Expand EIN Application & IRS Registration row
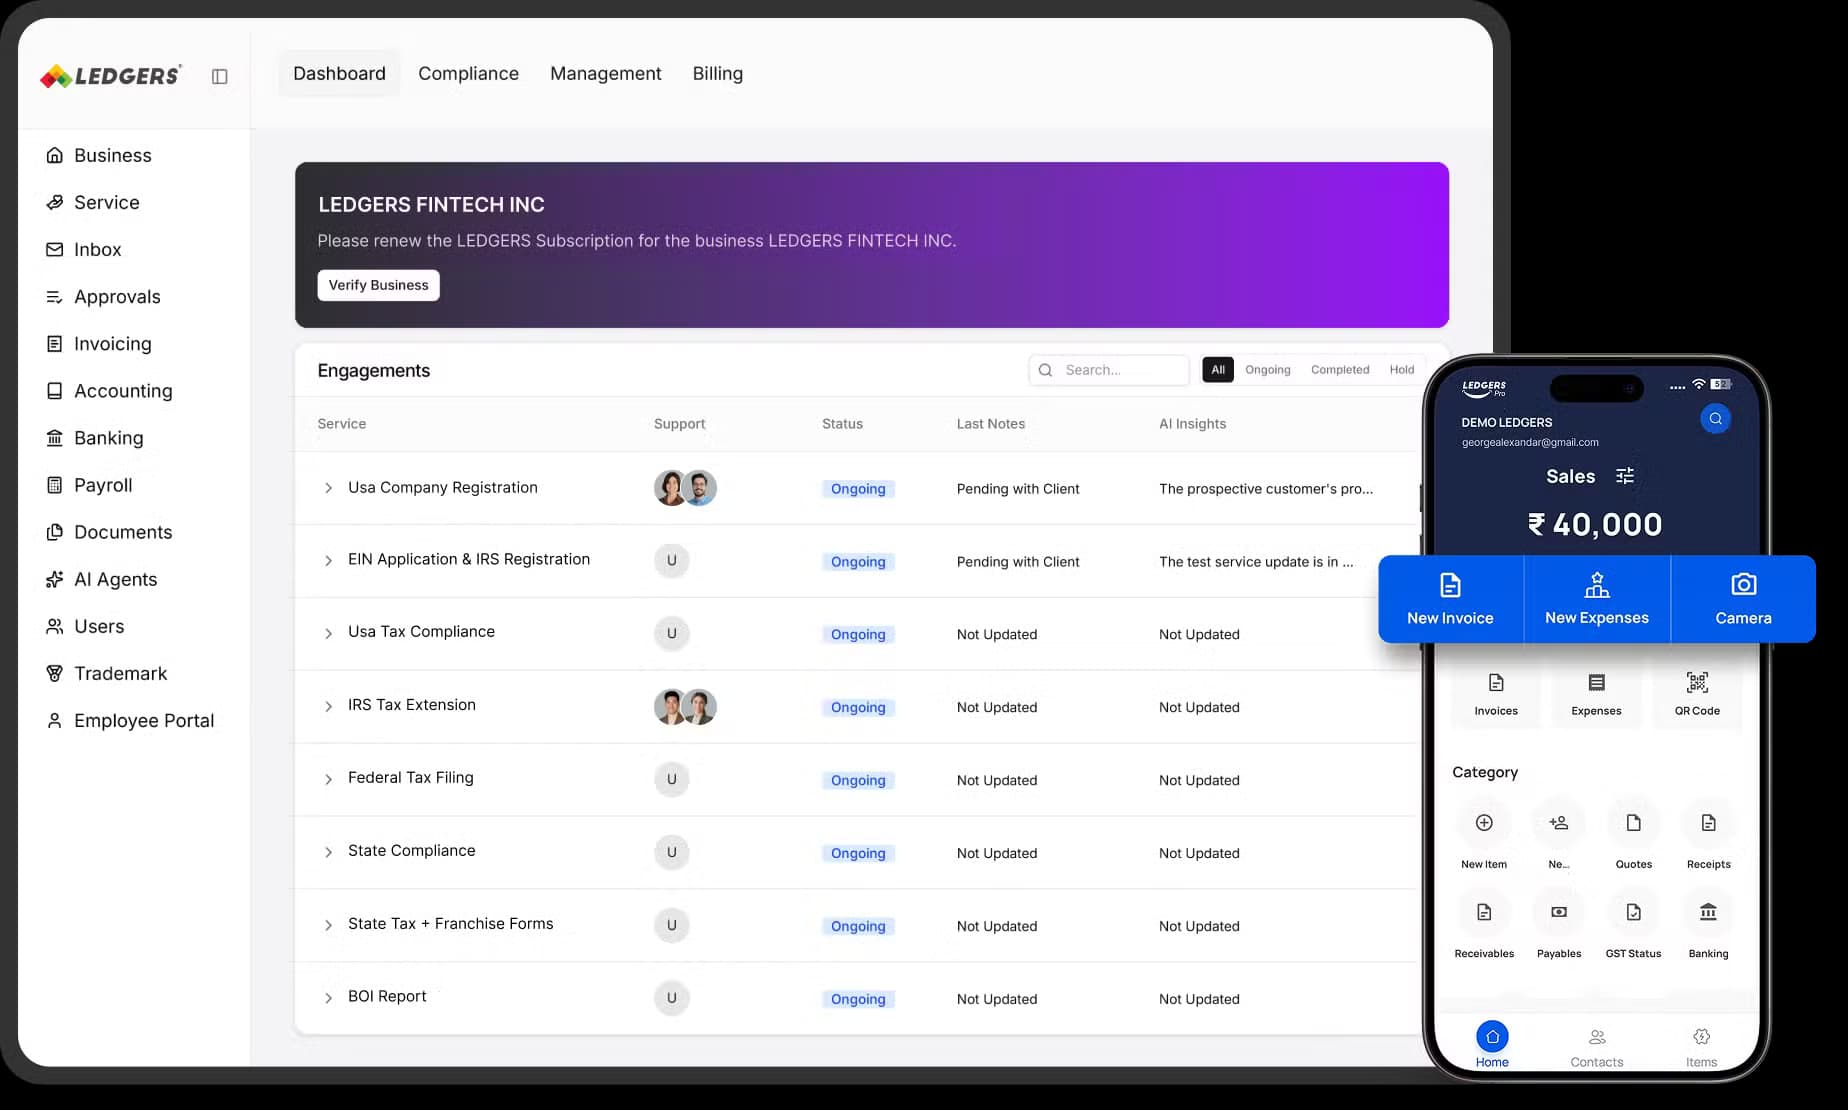 point(328,561)
